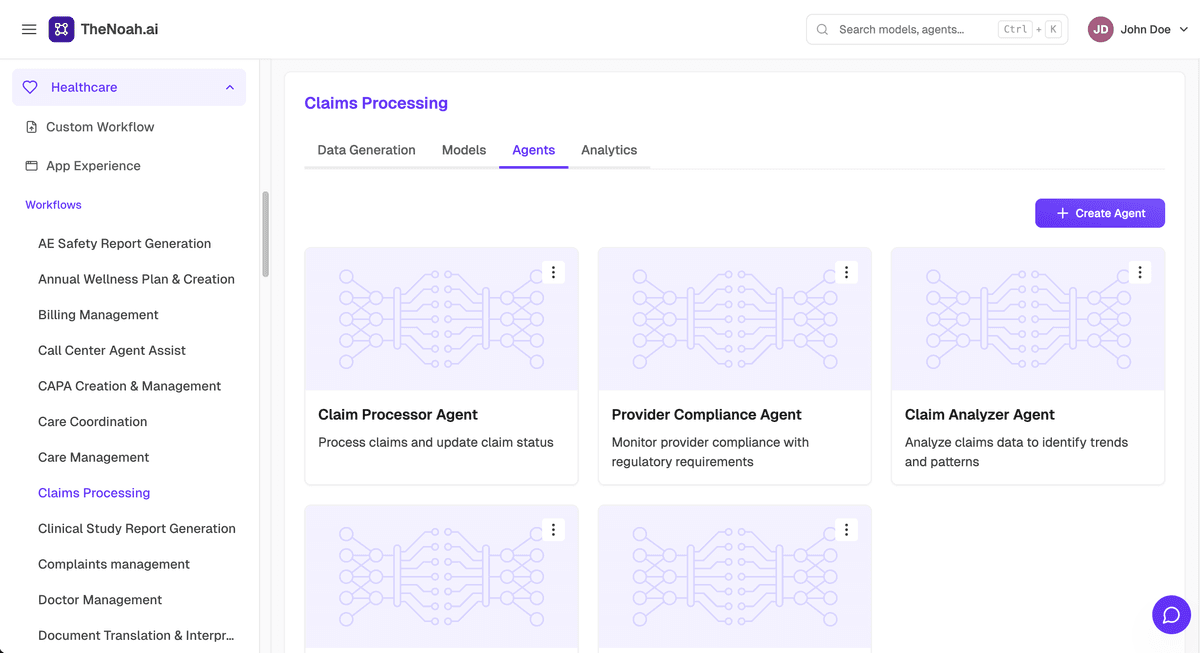Open Provider Compliance Agent options menu
Viewport: 1200px width, 653px height.
[846, 272]
